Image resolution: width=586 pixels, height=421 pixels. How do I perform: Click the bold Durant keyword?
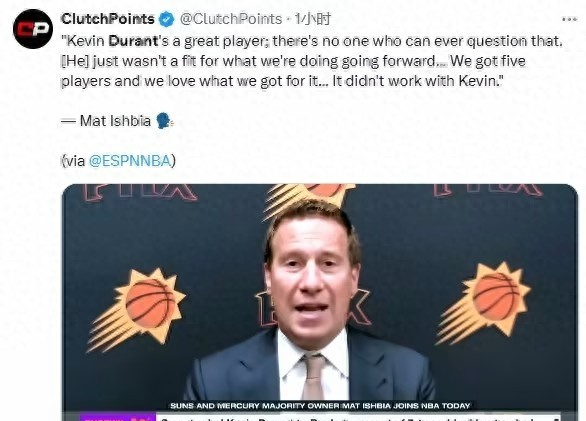tap(133, 41)
